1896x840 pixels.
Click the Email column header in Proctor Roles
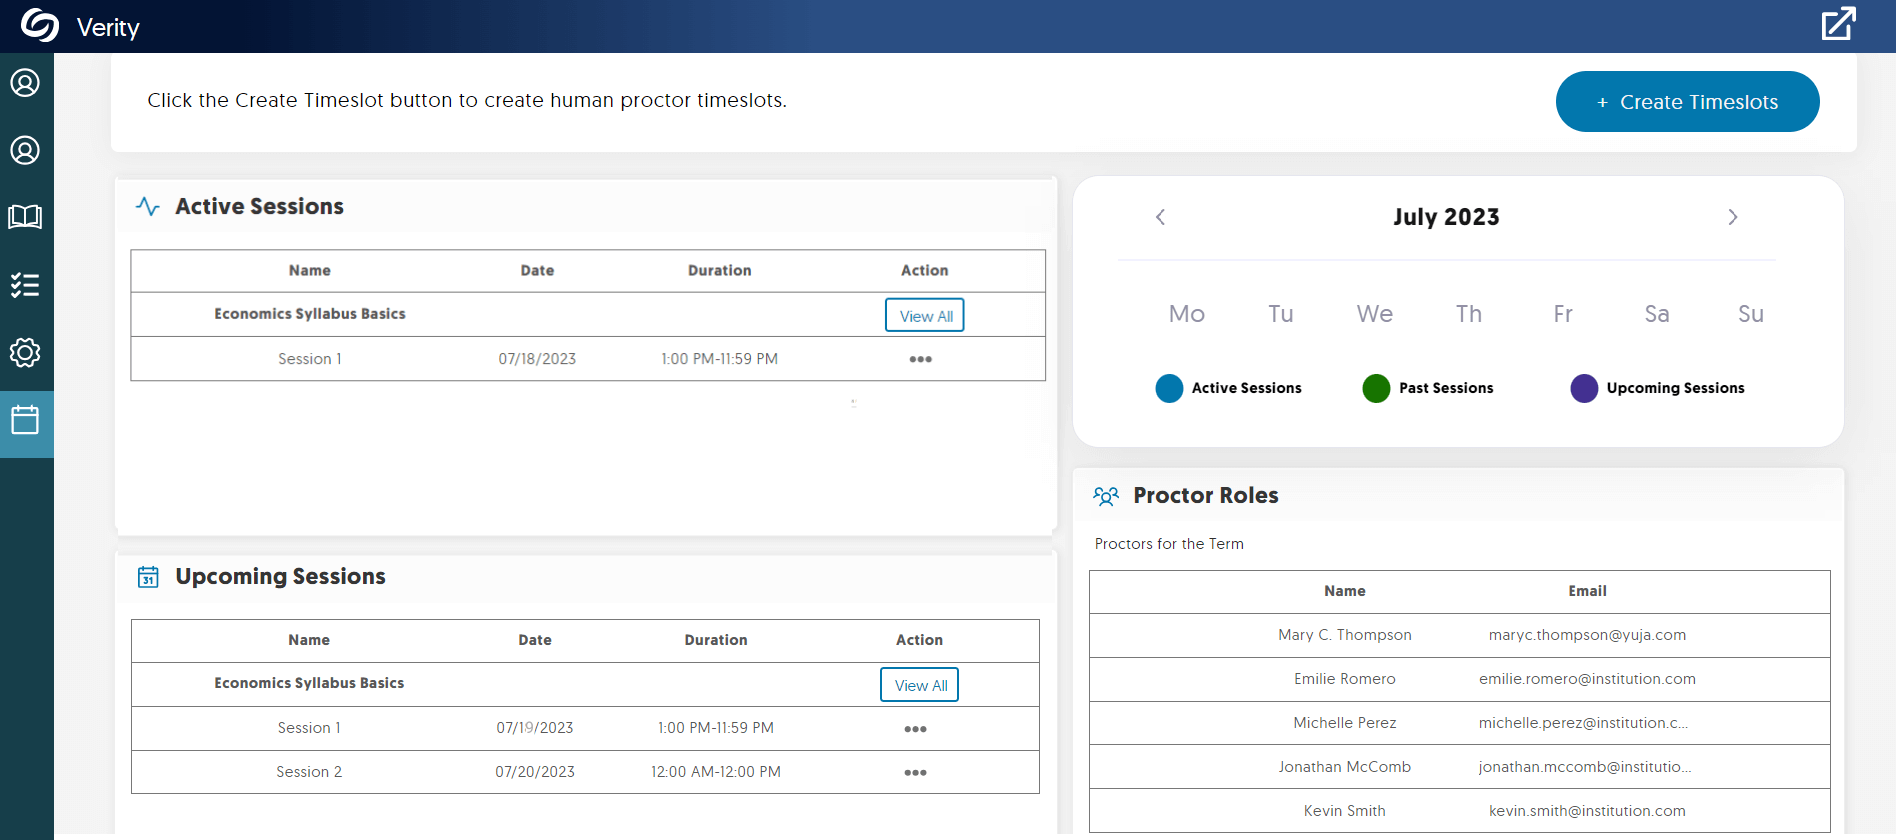click(1587, 591)
